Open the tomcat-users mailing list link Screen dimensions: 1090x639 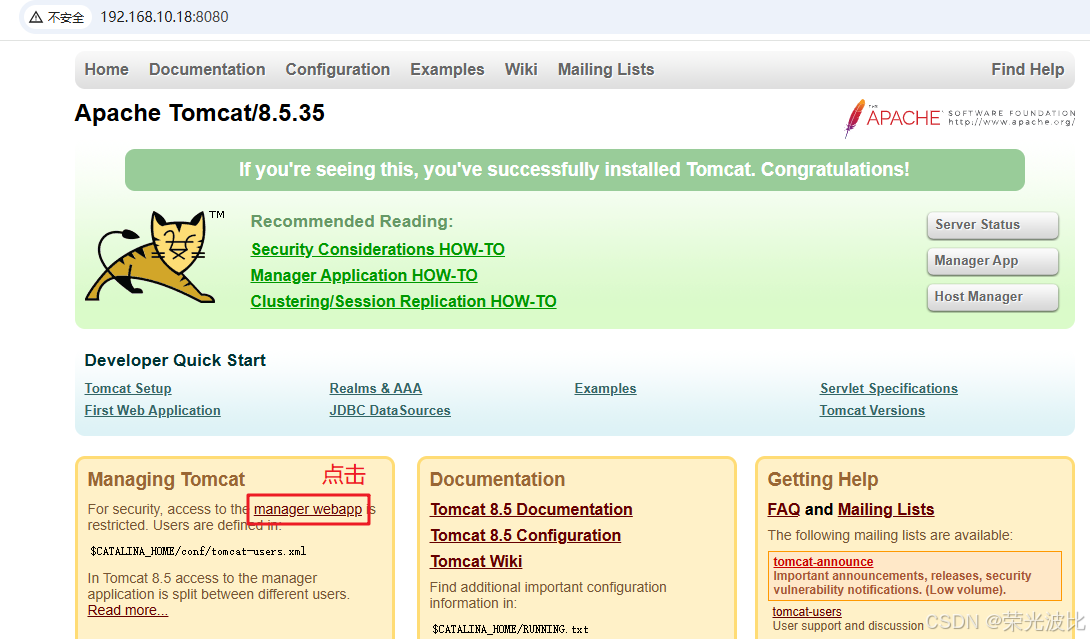click(x=807, y=612)
